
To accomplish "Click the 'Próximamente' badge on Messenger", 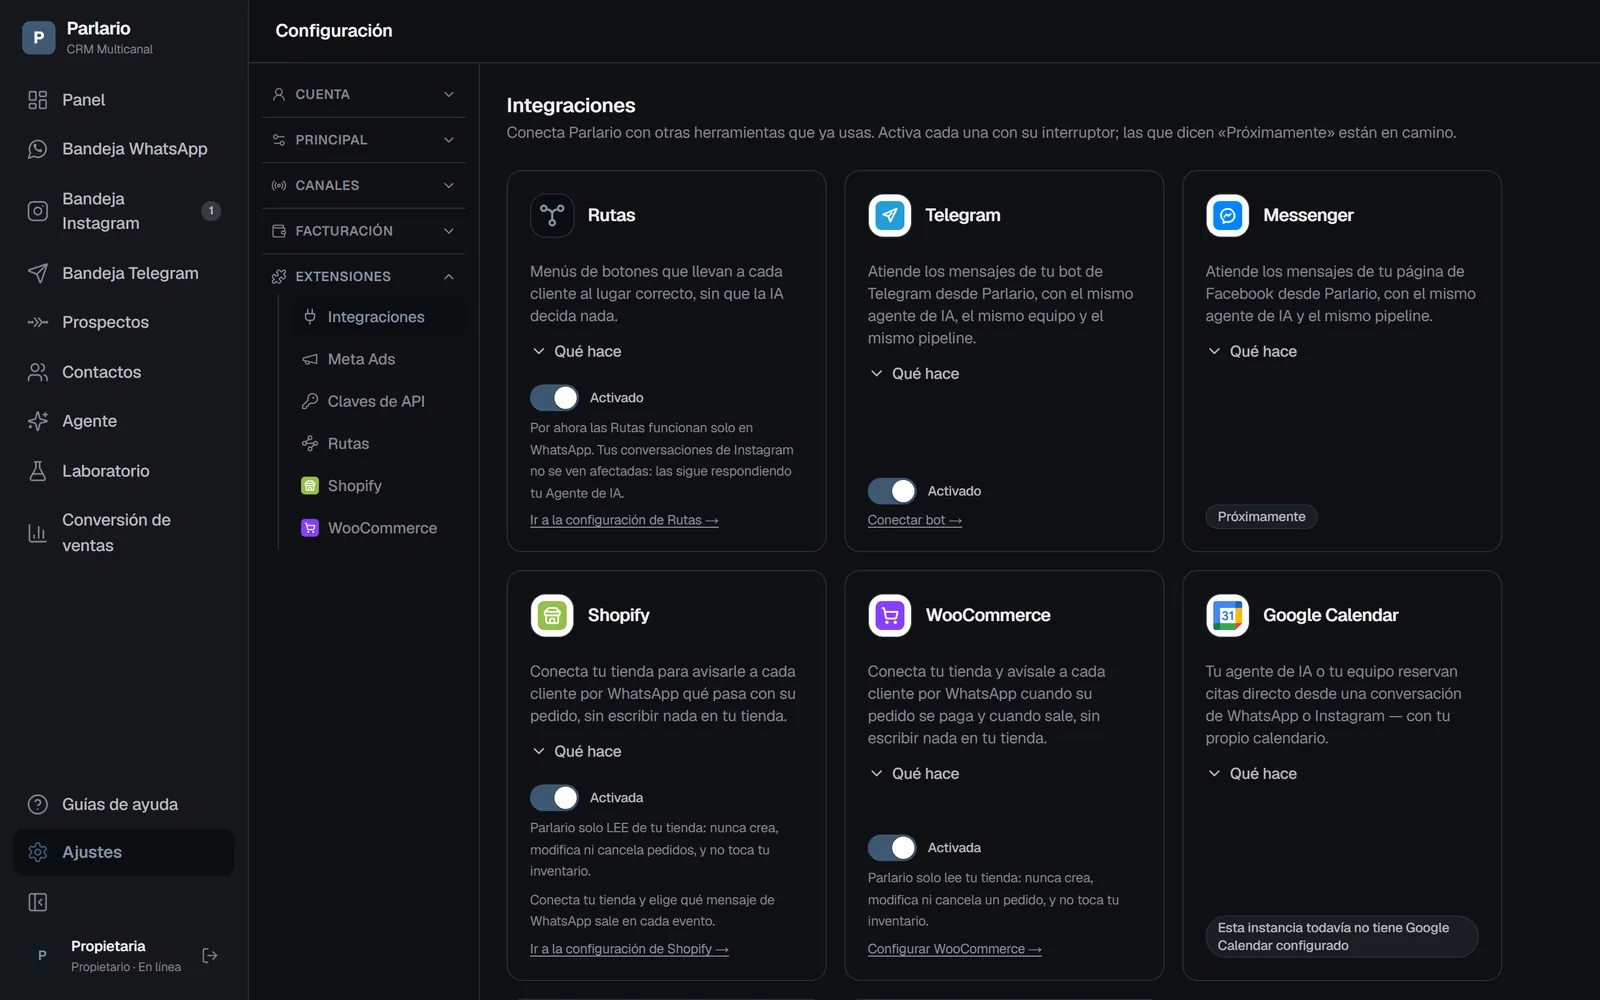I will (x=1261, y=517).
